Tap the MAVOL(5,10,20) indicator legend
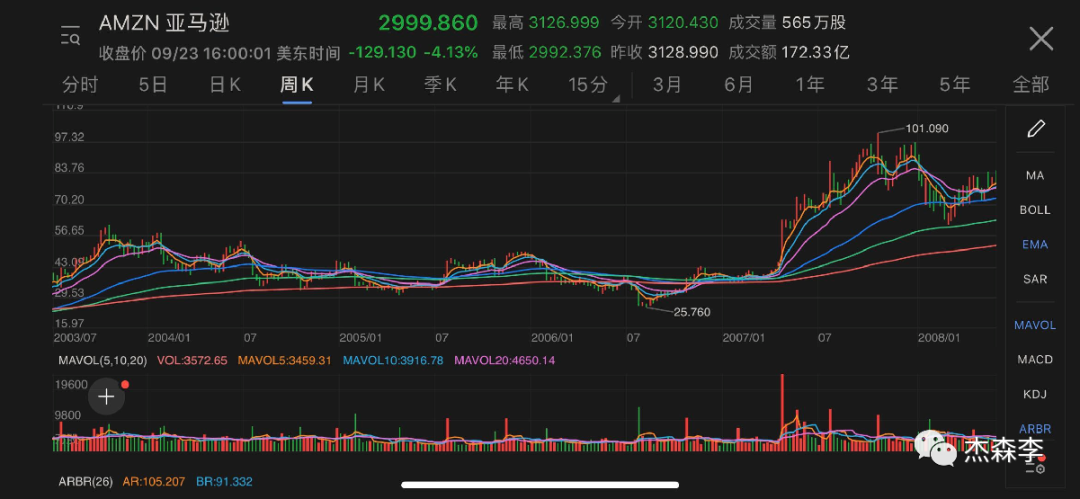The width and height of the screenshot is (1080, 499). pyautogui.click(x=103, y=360)
